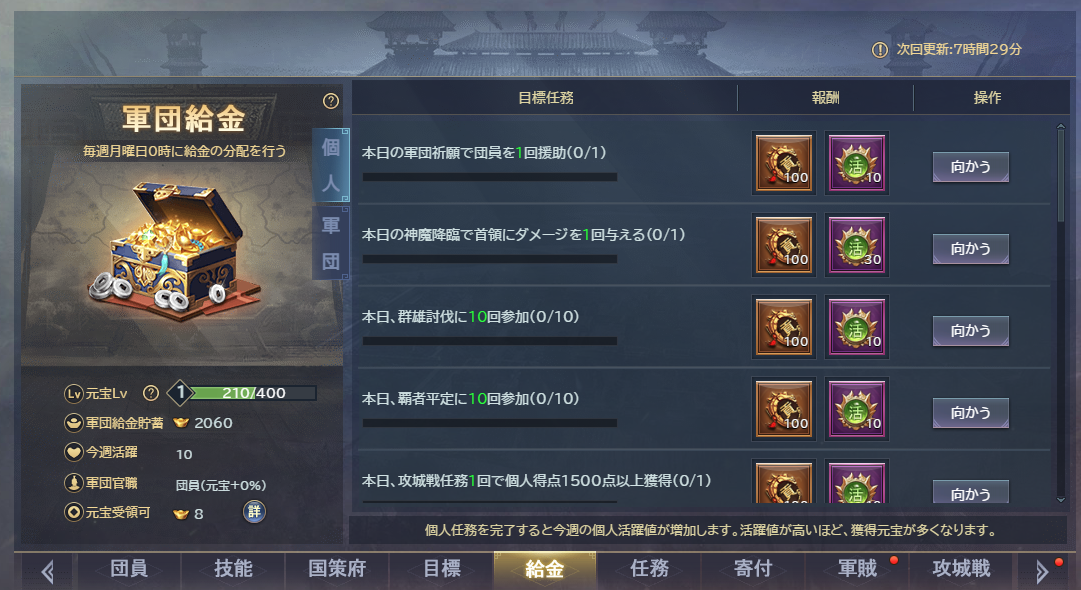This screenshot has height=590, width=1081.
Task: Switch to the 個人 side tab
Action: (x=331, y=165)
